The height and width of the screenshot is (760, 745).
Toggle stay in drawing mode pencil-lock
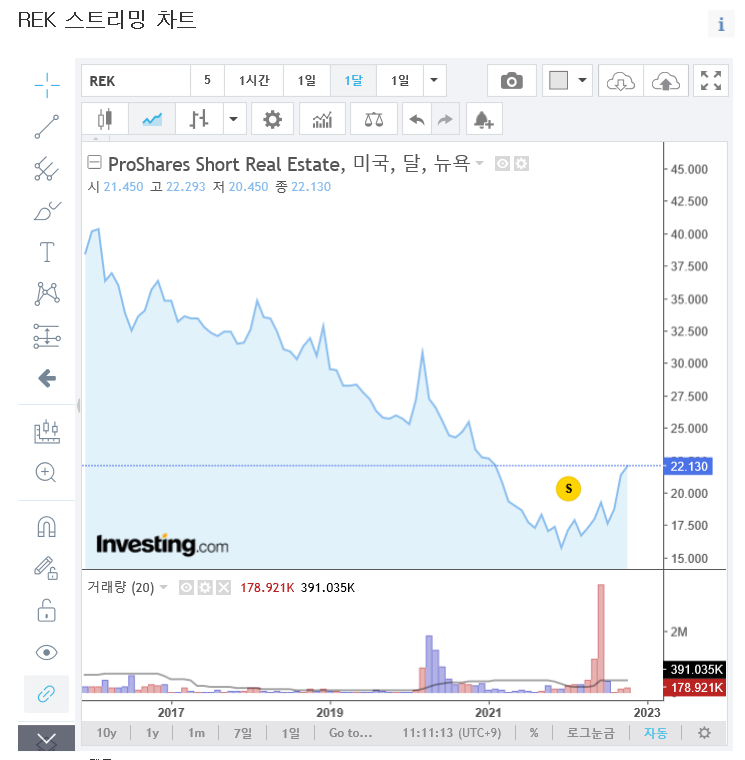[46, 568]
